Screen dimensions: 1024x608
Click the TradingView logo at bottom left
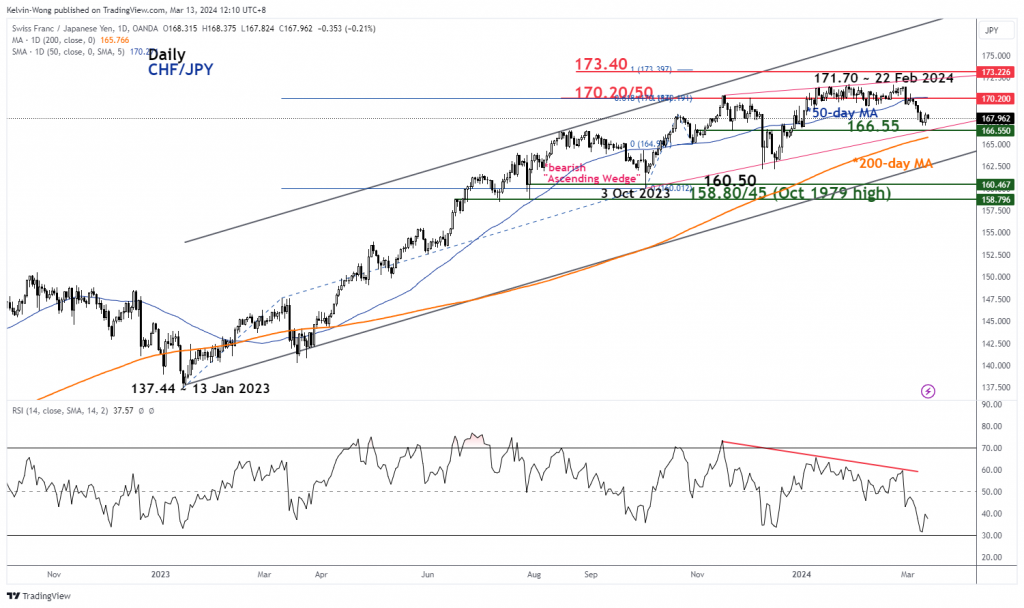point(39,596)
